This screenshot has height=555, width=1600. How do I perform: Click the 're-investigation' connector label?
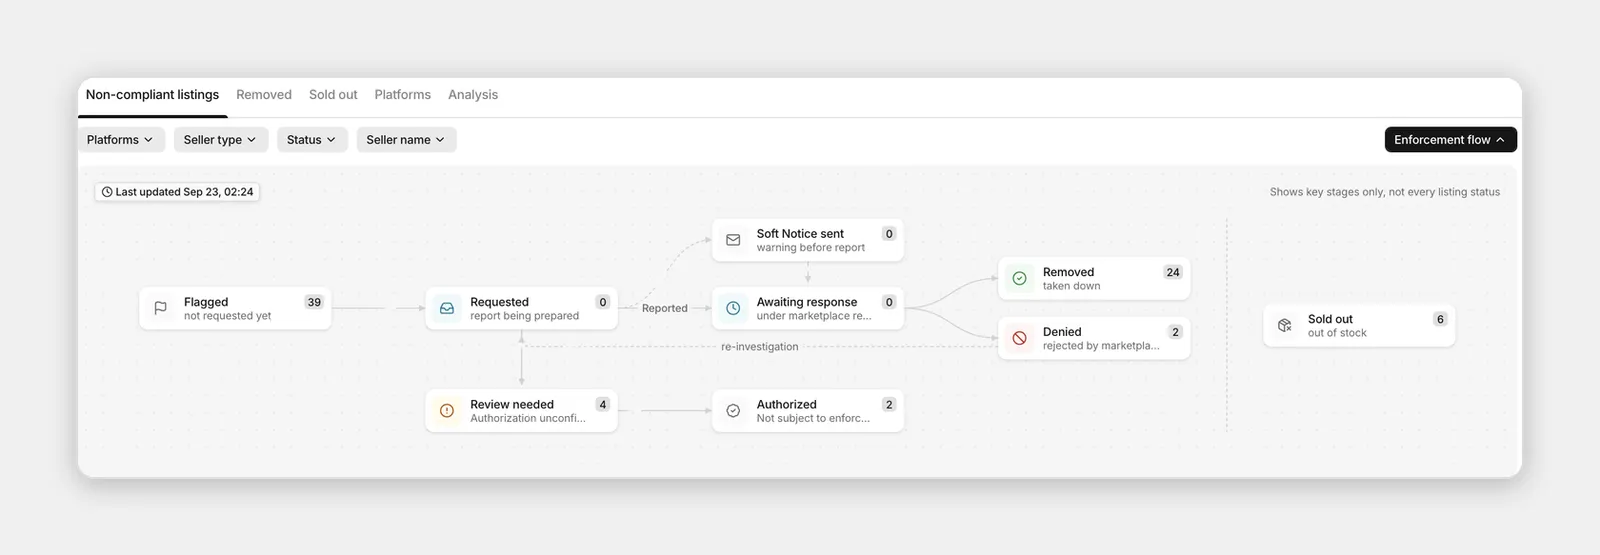click(x=760, y=347)
